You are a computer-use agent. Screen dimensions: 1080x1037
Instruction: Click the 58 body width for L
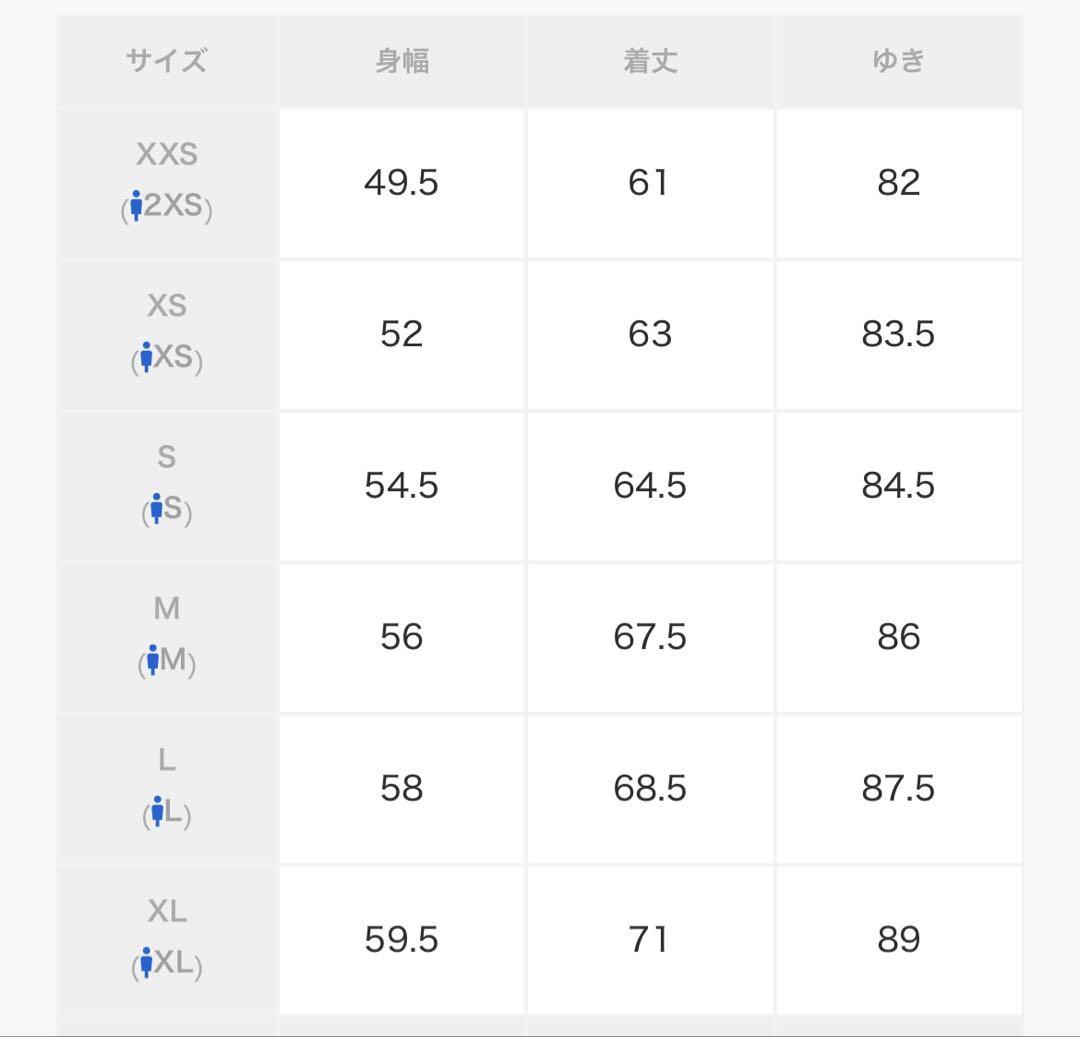pos(402,789)
